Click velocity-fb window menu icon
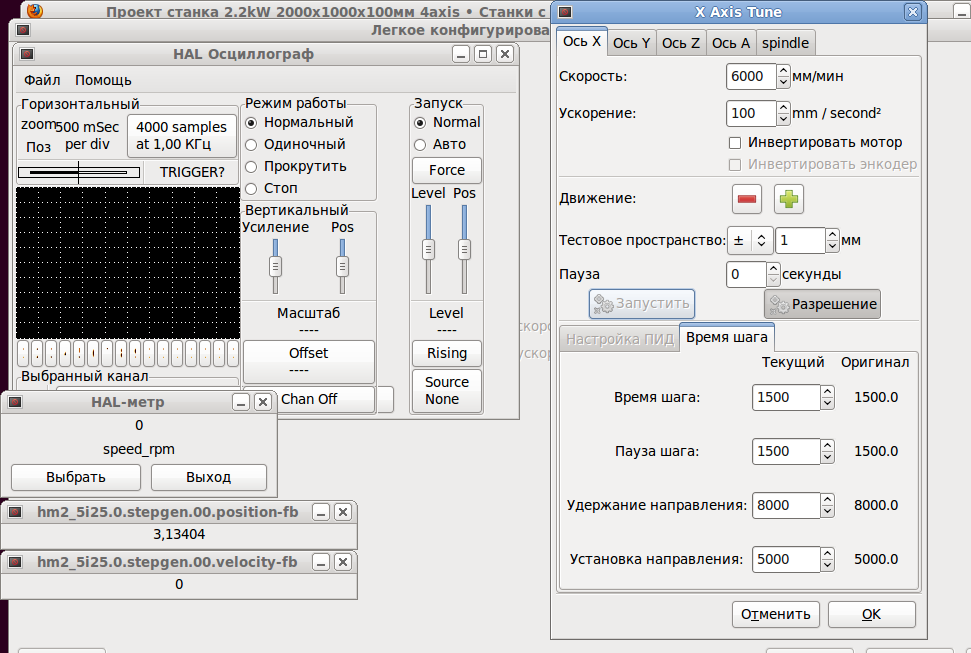 point(15,562)
